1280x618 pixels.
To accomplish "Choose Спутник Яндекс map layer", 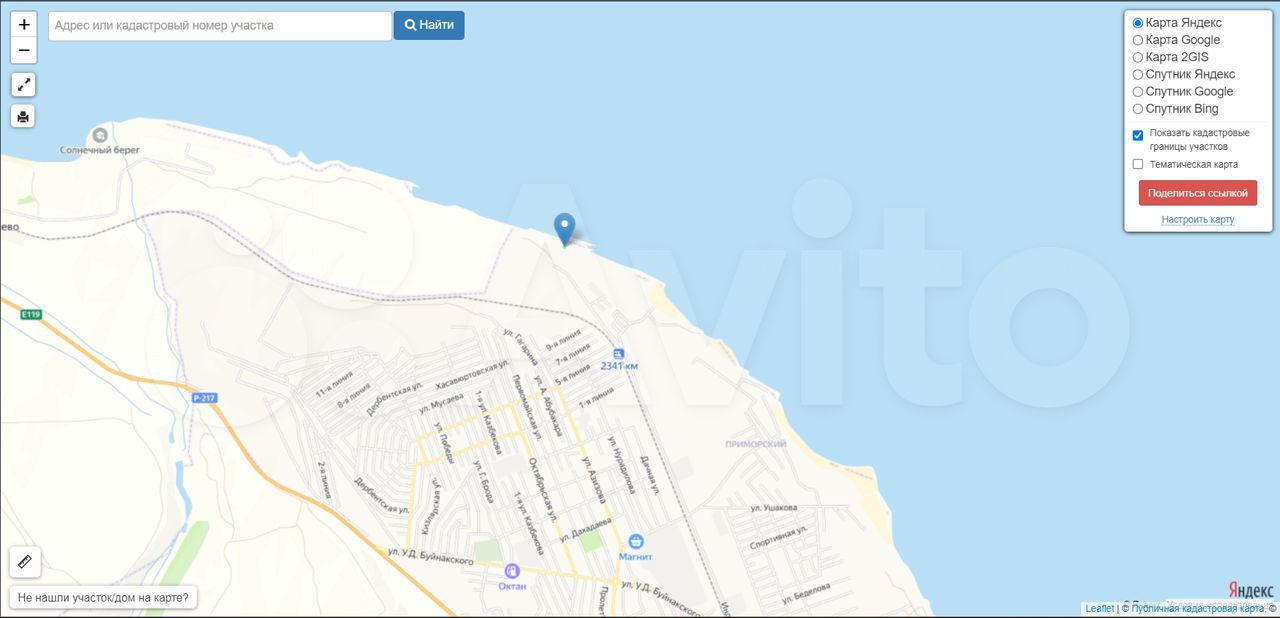I will click(1138, 74).
